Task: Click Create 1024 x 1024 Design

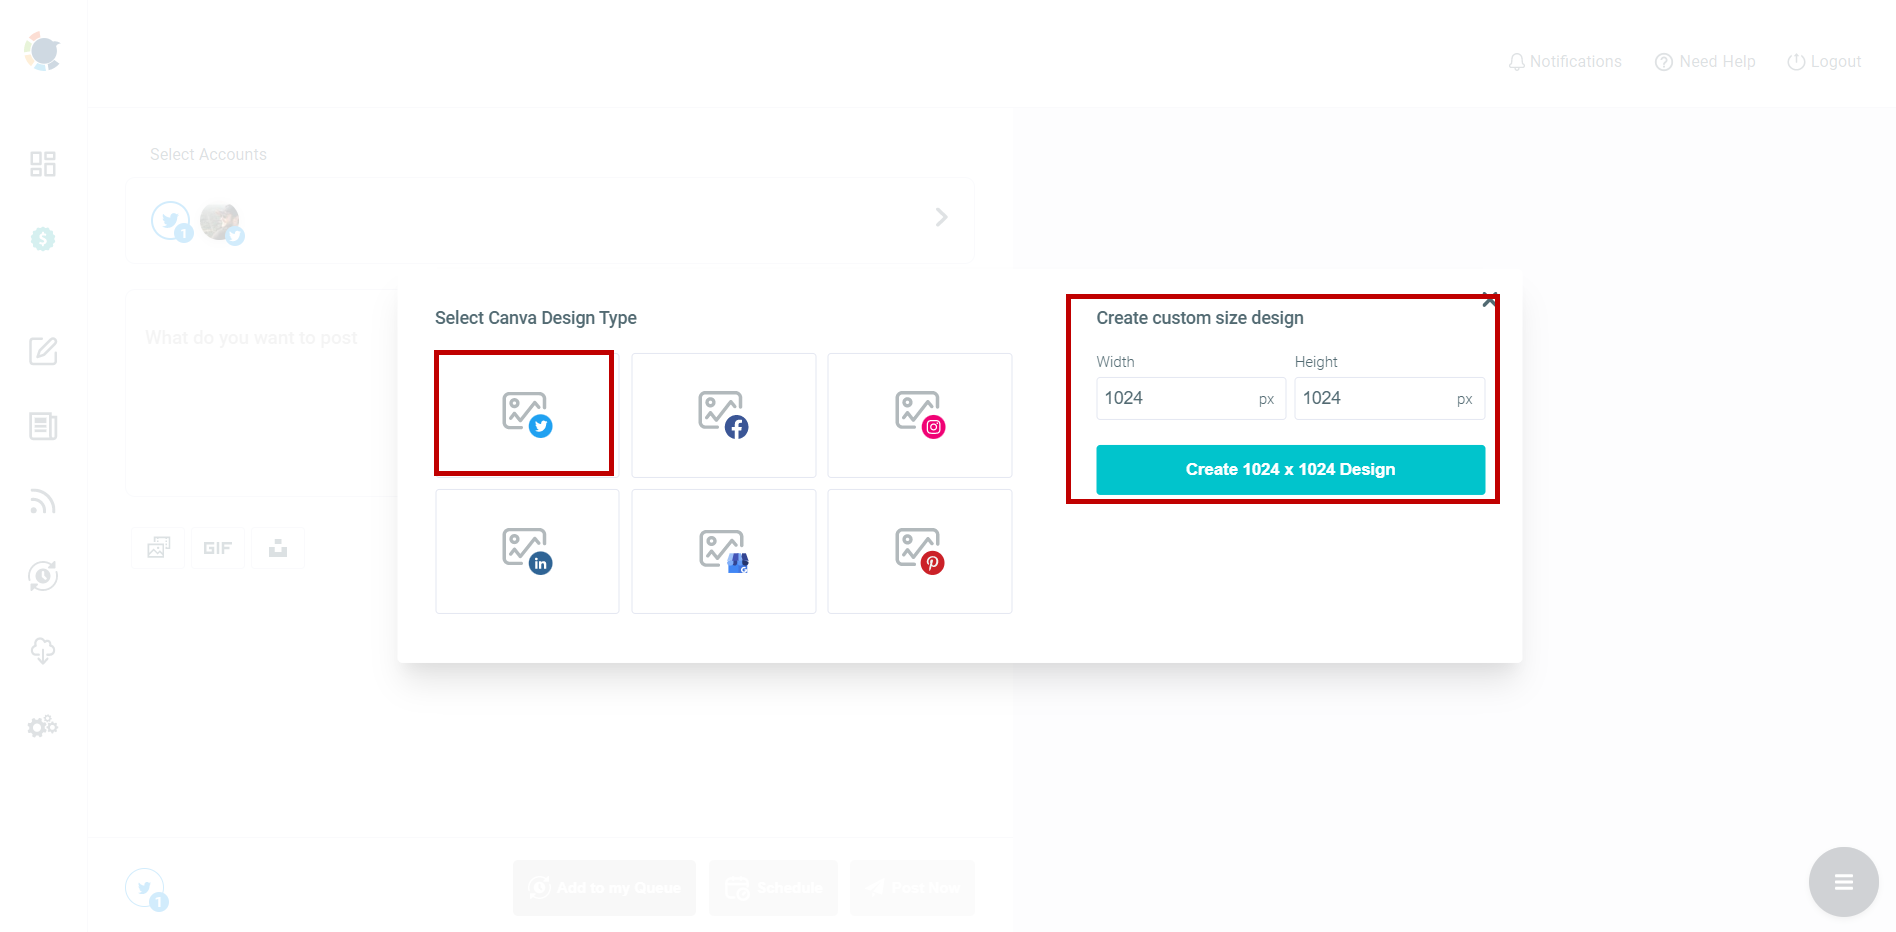Action: [1289, 469]
